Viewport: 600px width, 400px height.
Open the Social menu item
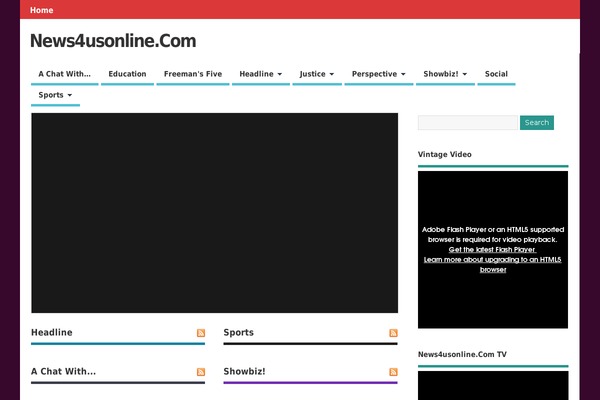(x=496, y=74)
